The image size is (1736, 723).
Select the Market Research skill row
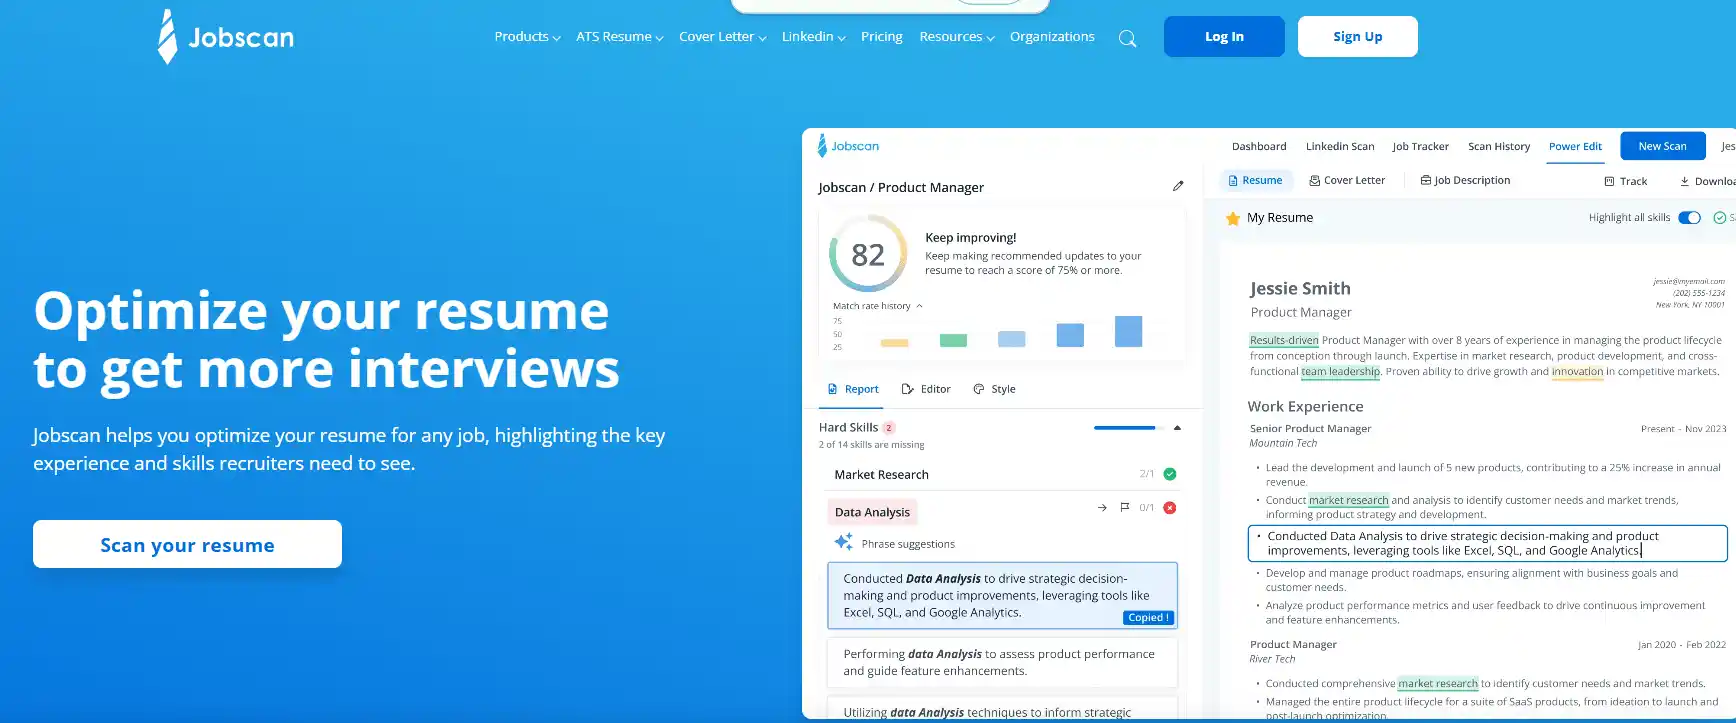click(x=1002, y=474)
